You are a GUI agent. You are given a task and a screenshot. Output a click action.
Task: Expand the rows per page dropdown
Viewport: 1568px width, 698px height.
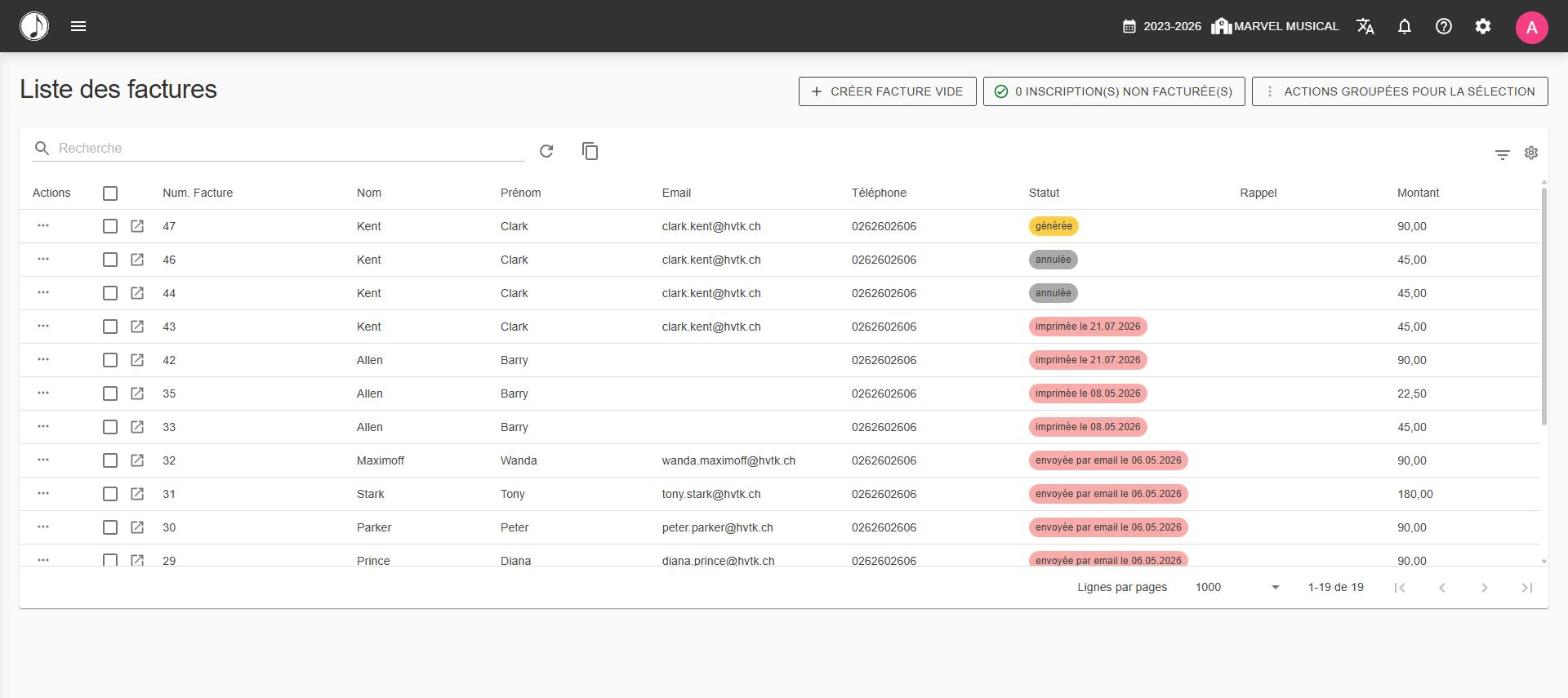1238,587
